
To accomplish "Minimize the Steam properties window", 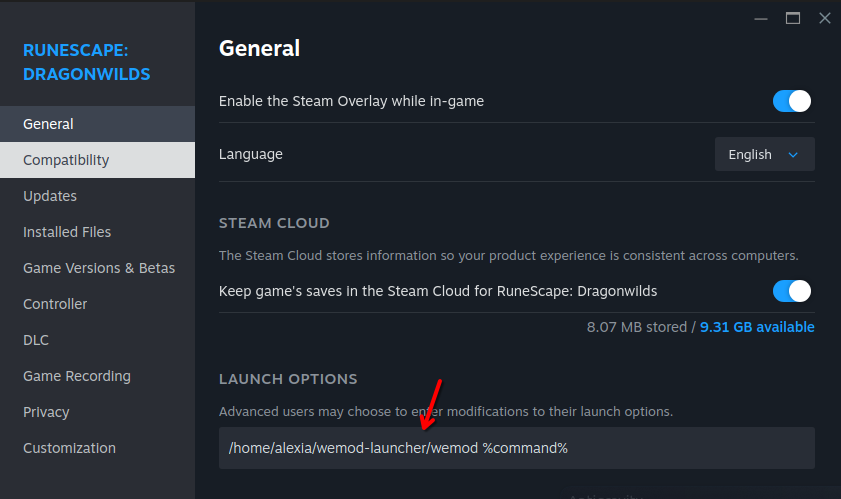I will pyautogui.click(x=763, y=18).
